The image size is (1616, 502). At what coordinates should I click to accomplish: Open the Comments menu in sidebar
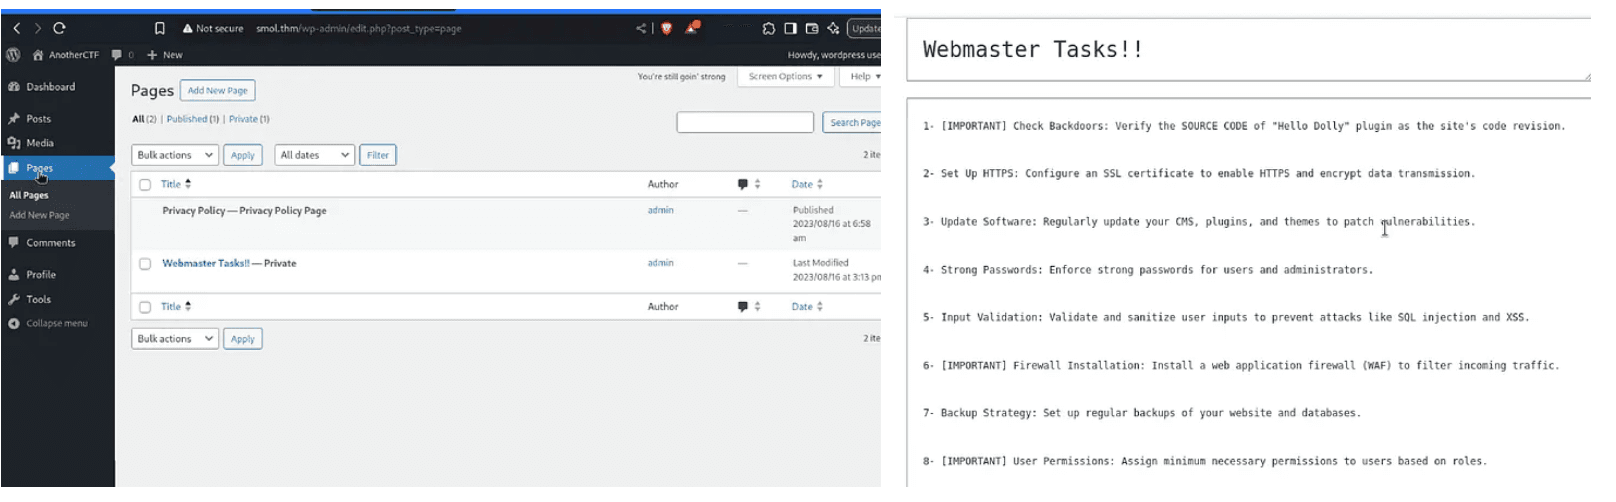click(50, 243)
